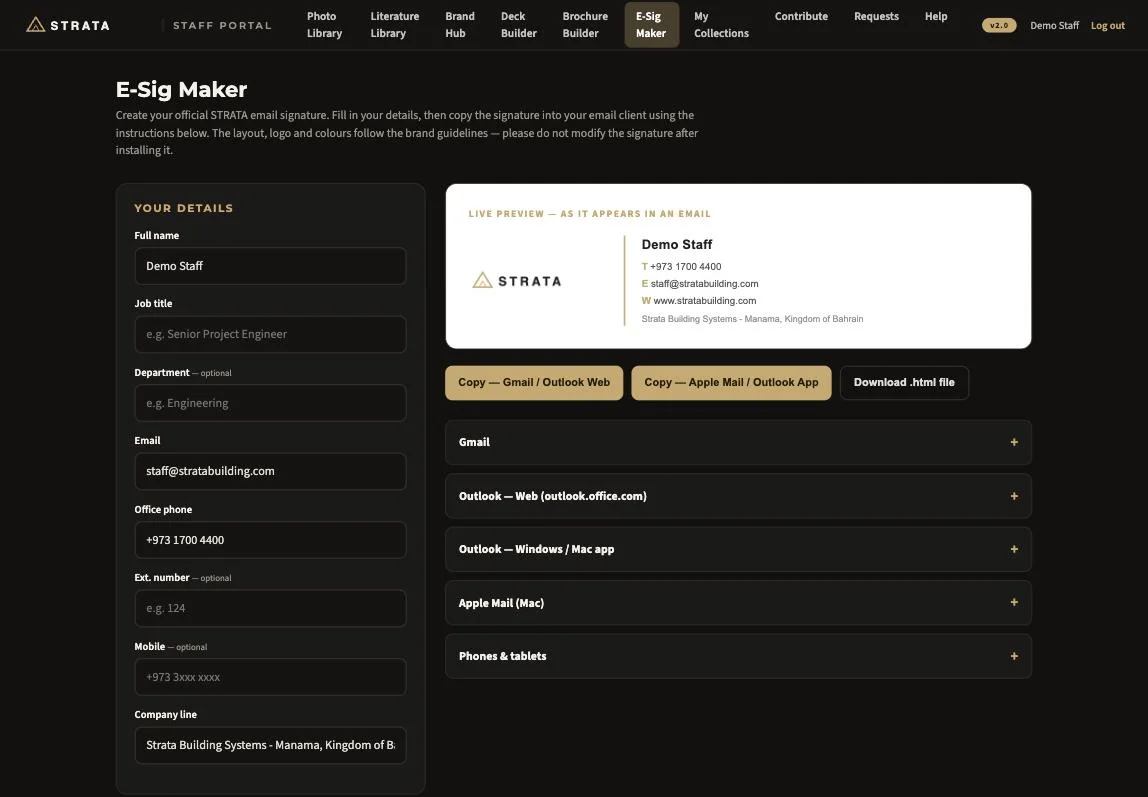Focus the Office phone input field
1148x797 pixels.
270,540
